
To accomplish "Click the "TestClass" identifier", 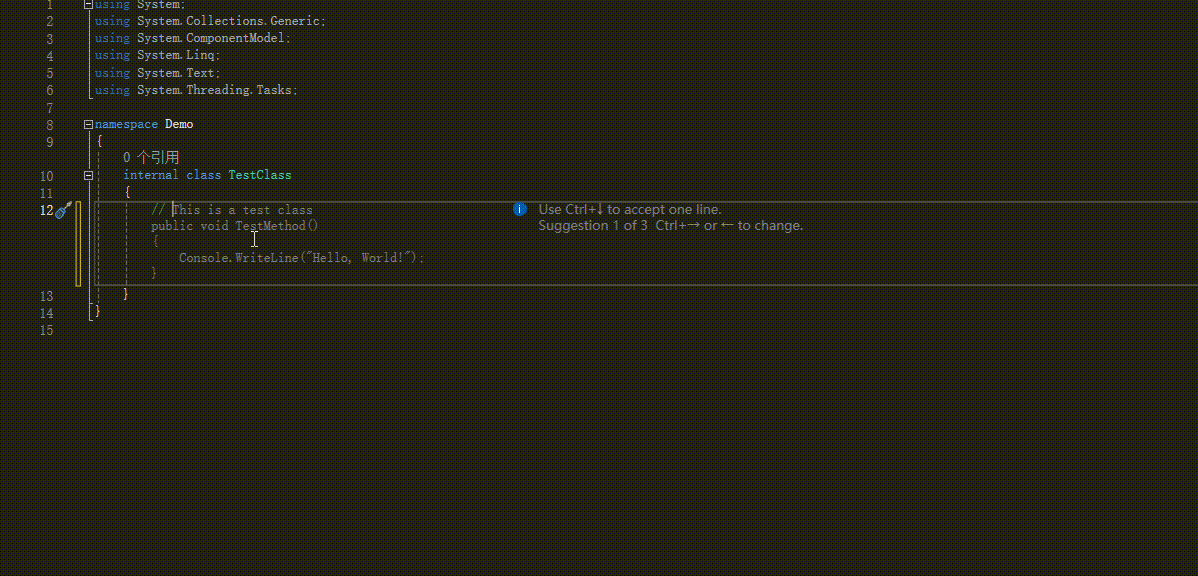I will 260,176.
